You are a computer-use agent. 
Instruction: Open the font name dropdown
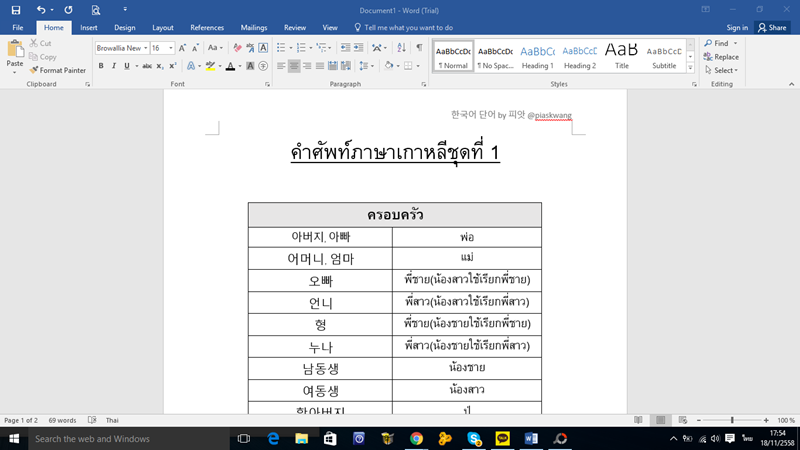145,48
